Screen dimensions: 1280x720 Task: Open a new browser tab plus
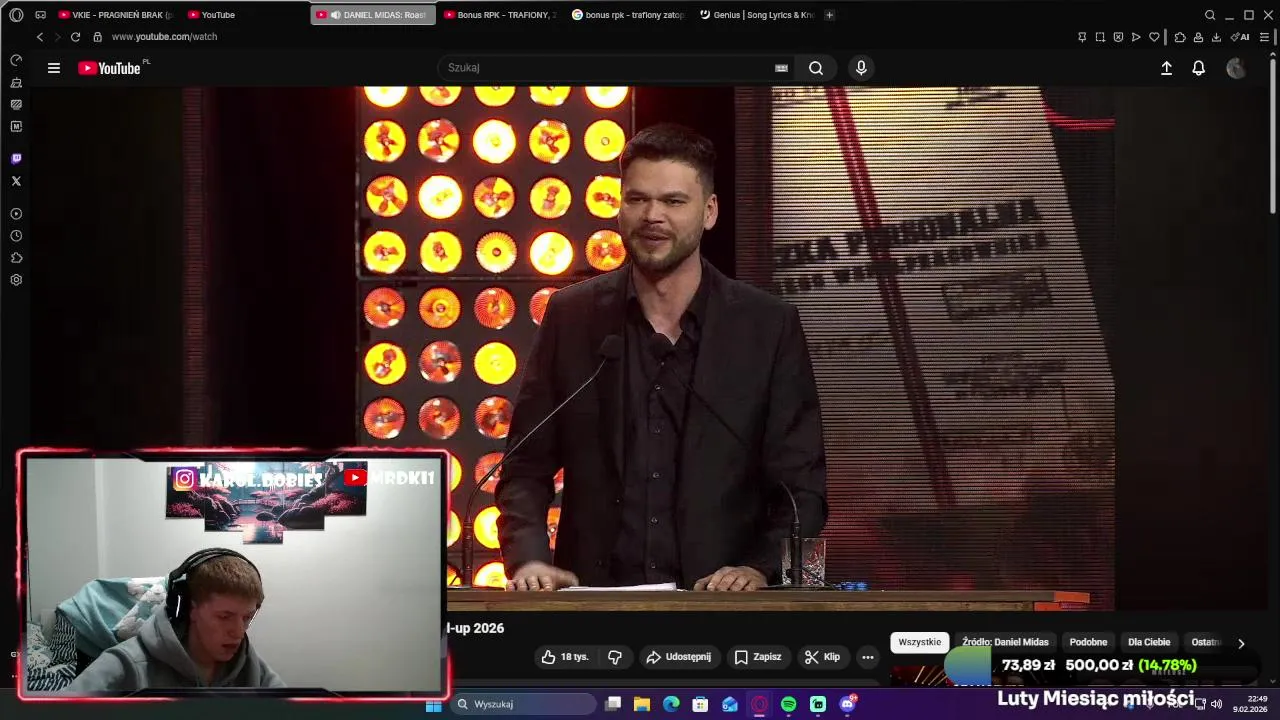(x=829, y=15)
